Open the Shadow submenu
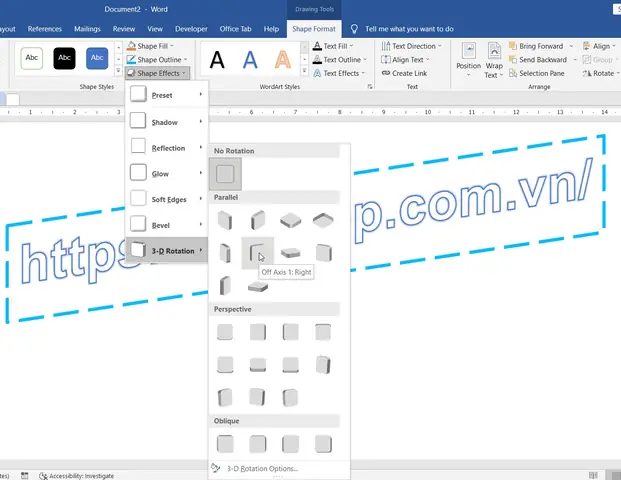621x480 pixels. [166, 122]
